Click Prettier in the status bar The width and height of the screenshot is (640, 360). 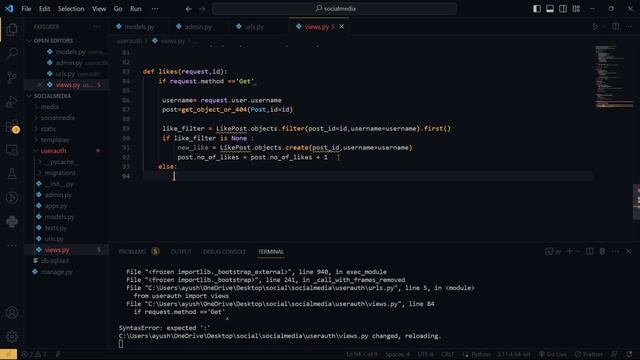click(588, 354)
